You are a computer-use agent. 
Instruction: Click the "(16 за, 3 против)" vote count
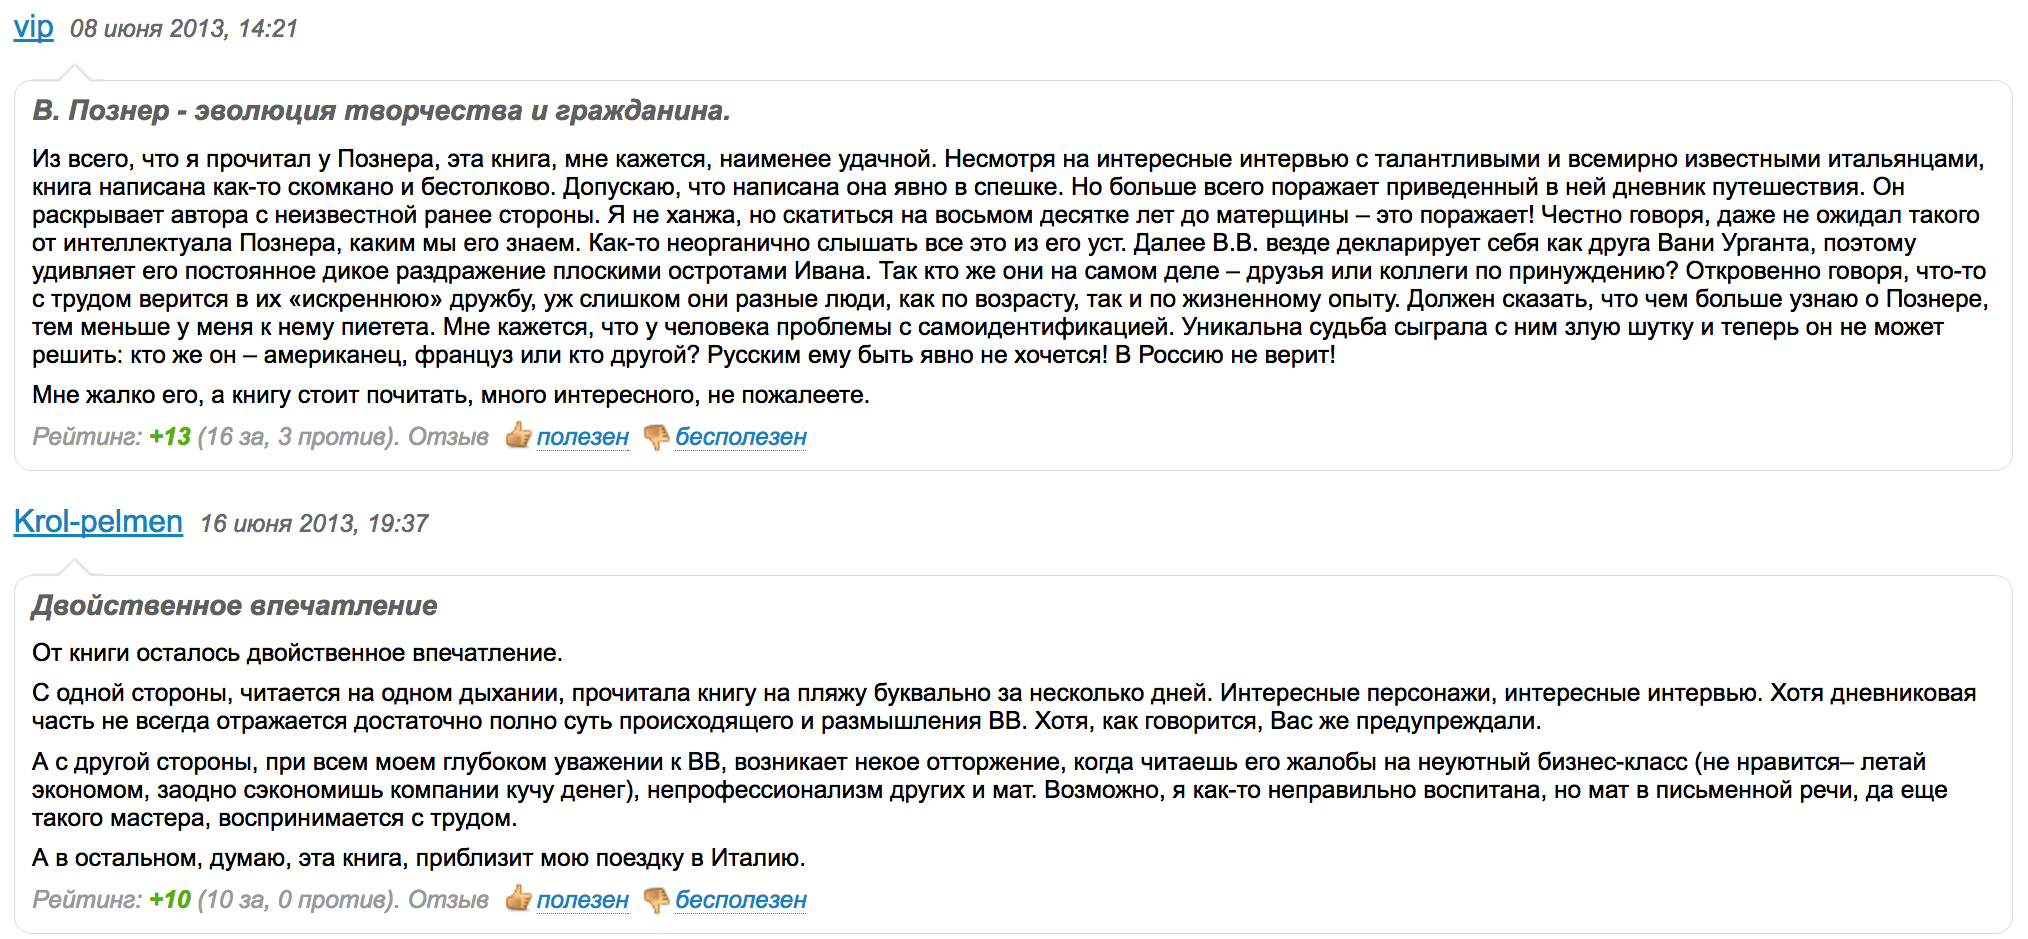(x=298, y=437)
